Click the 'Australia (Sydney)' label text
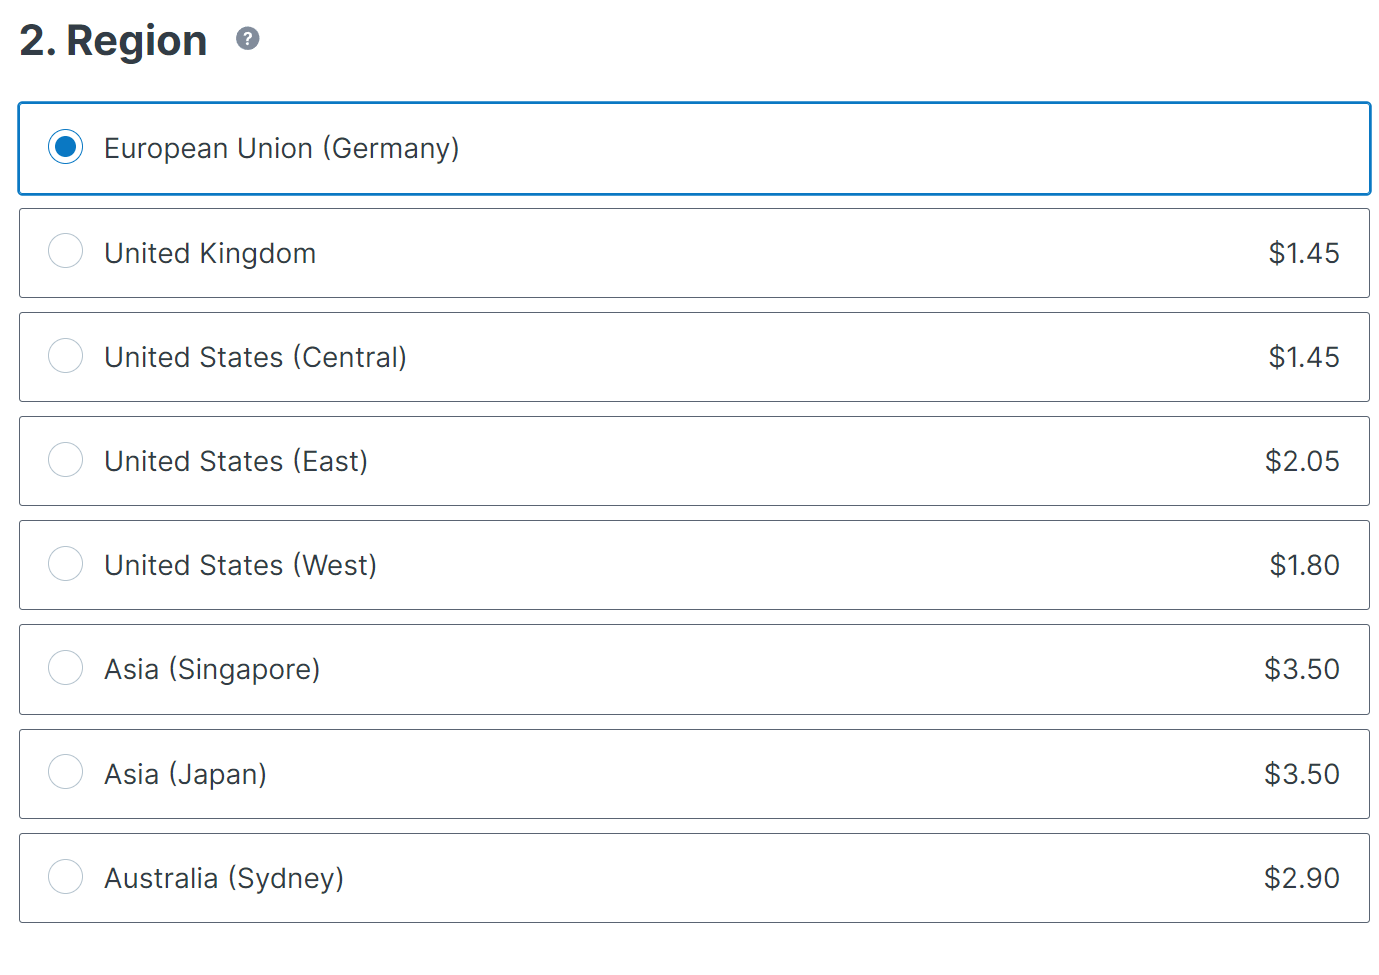Image resolution: width=1379 pixels, height=975 pixels. pyautogui.click(x=224, y=878)
